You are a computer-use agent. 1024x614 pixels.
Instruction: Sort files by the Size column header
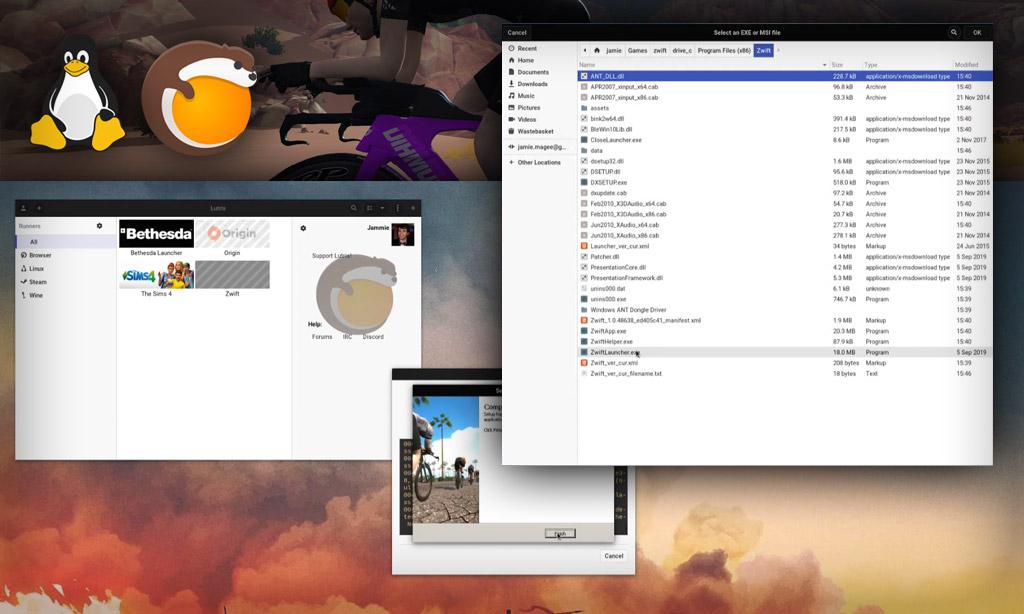coord(845,65)
